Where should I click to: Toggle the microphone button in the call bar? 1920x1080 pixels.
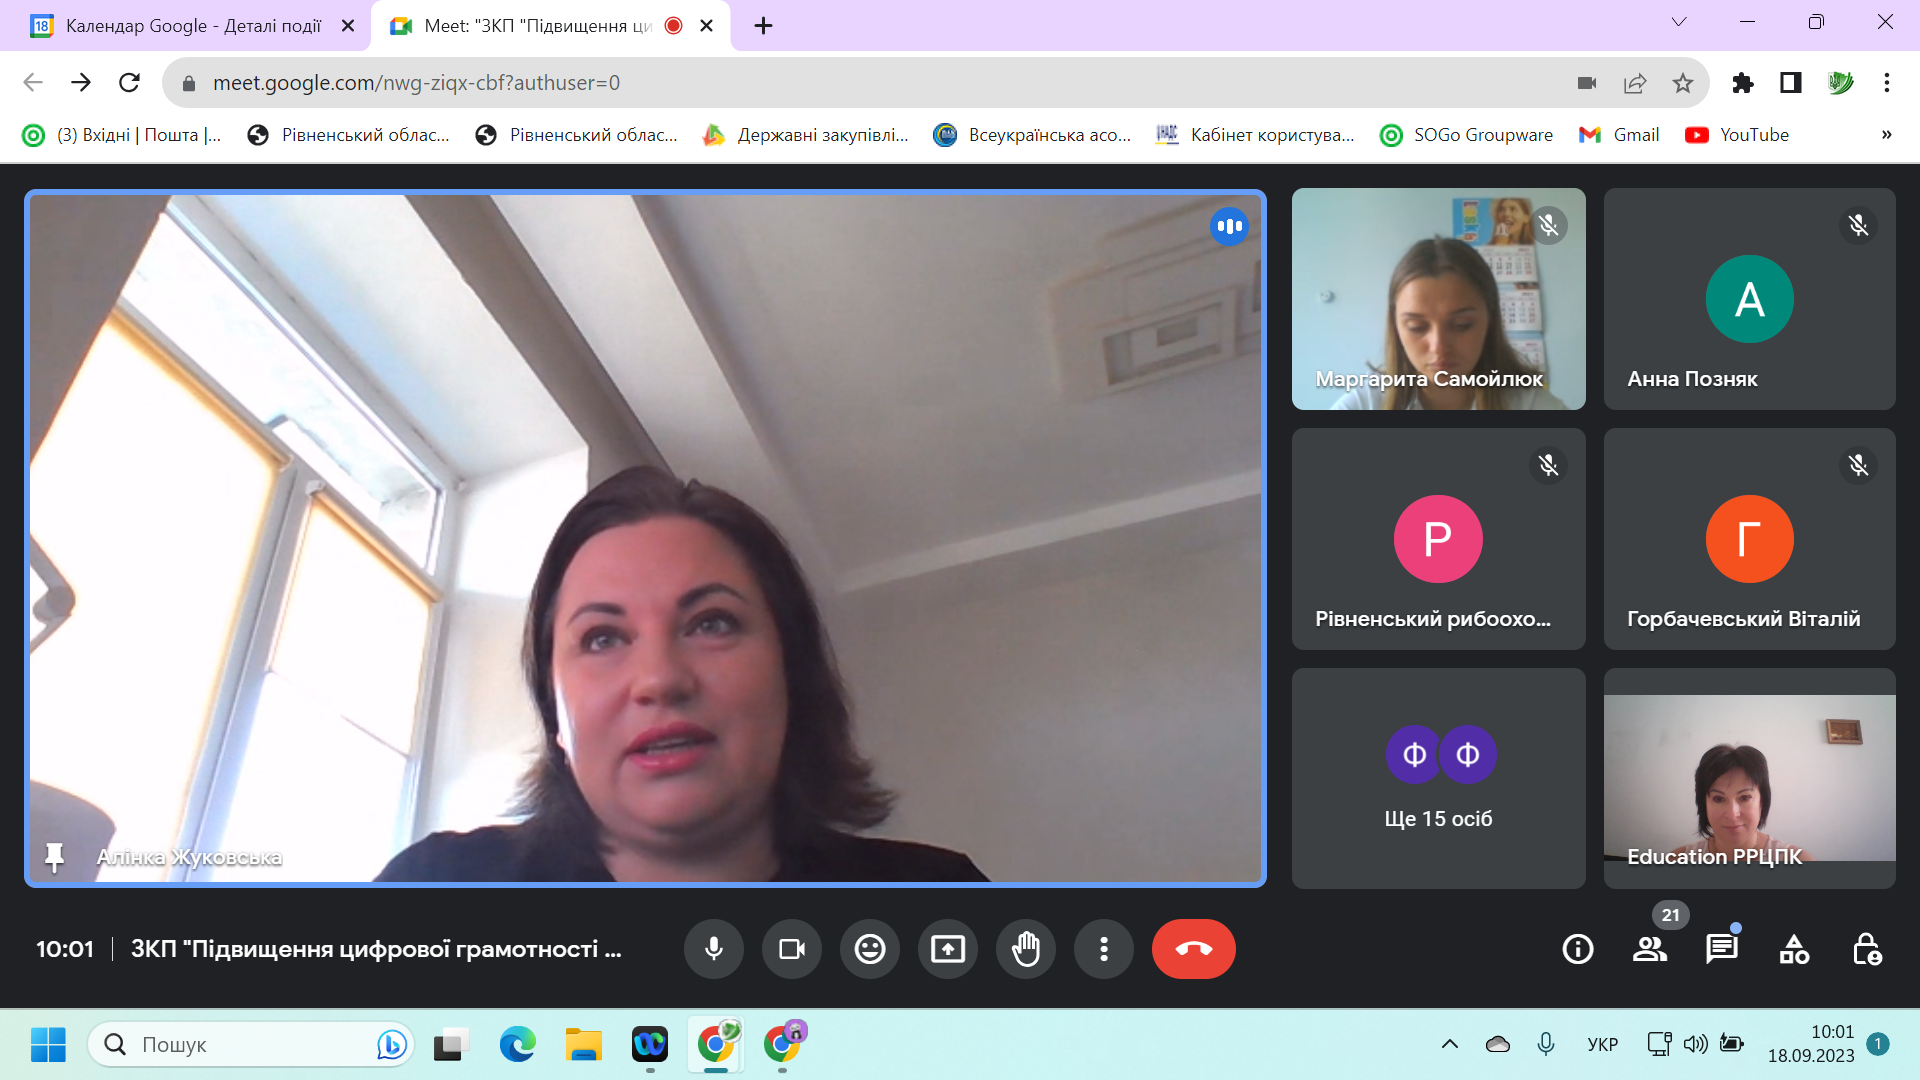coord(713,949)
